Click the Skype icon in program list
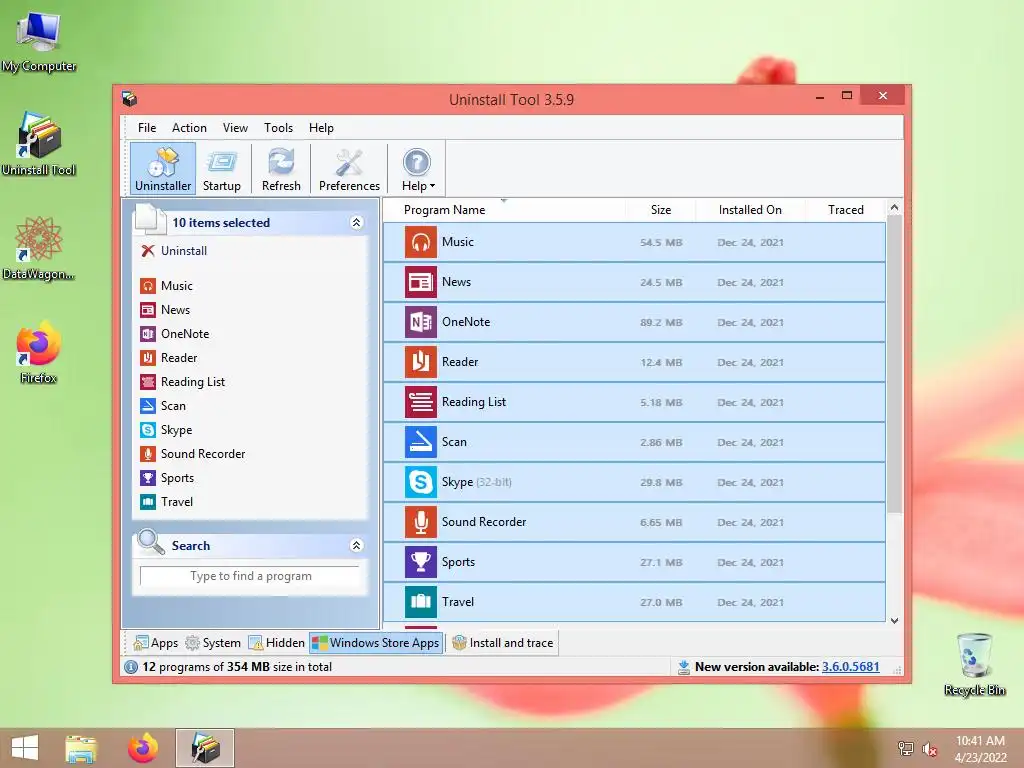This screenshot has height=768, width=1024. [x=421, y=482]
